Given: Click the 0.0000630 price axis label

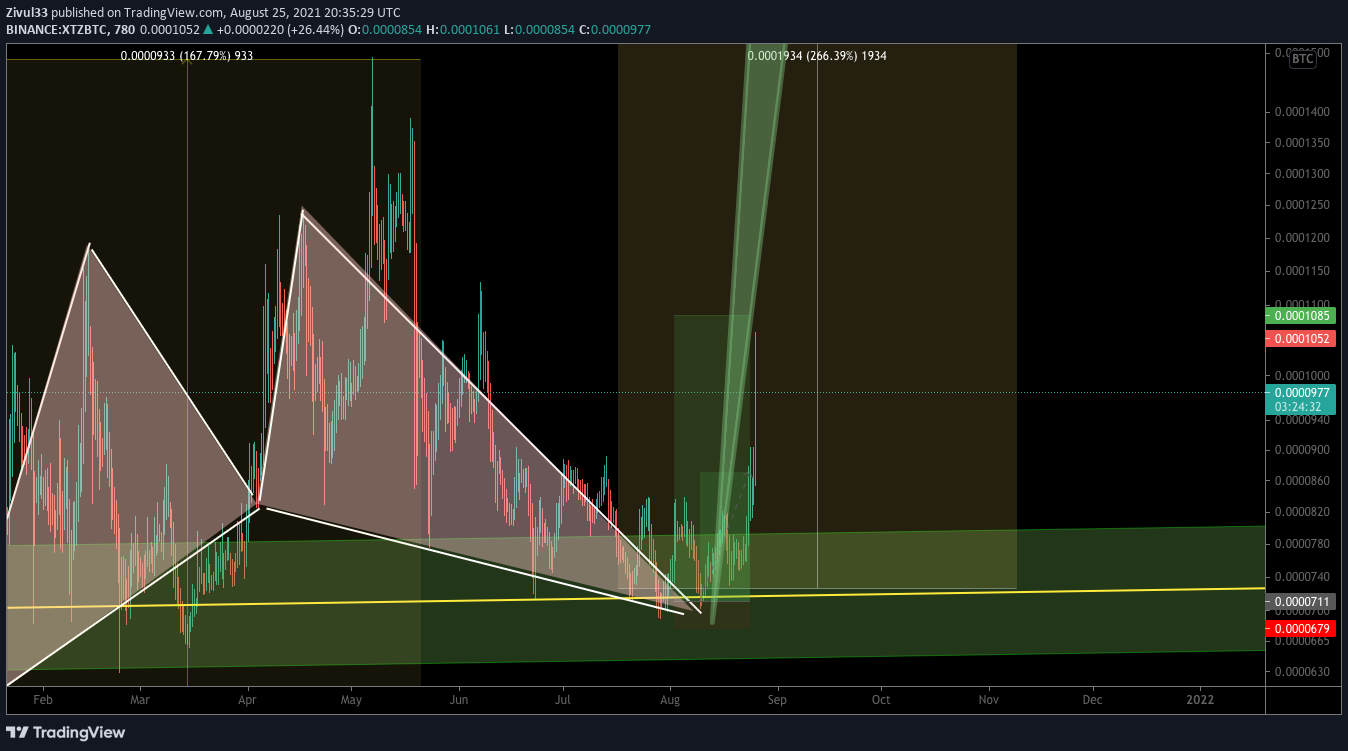Looking at the screenshot, I should pos(1302,672).
